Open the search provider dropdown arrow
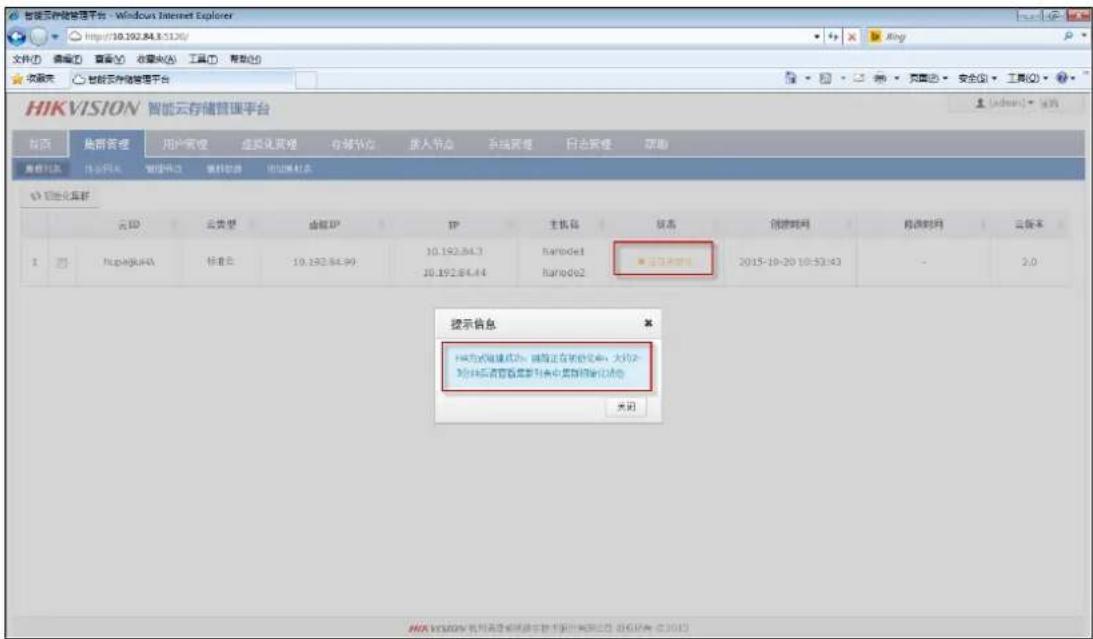Image resolution: width=1093 pixels, height=639 pixels. [1084, 36]
